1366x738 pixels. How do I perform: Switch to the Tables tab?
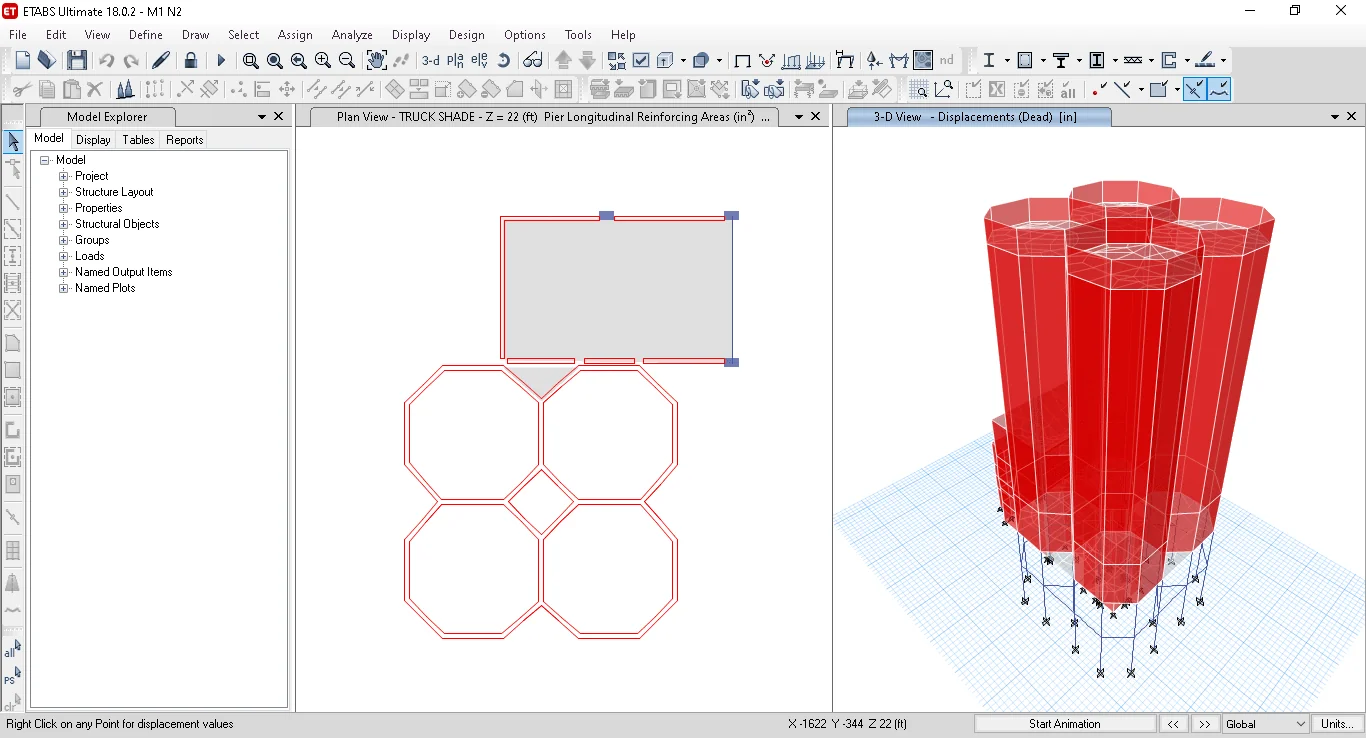pos(138,140)
